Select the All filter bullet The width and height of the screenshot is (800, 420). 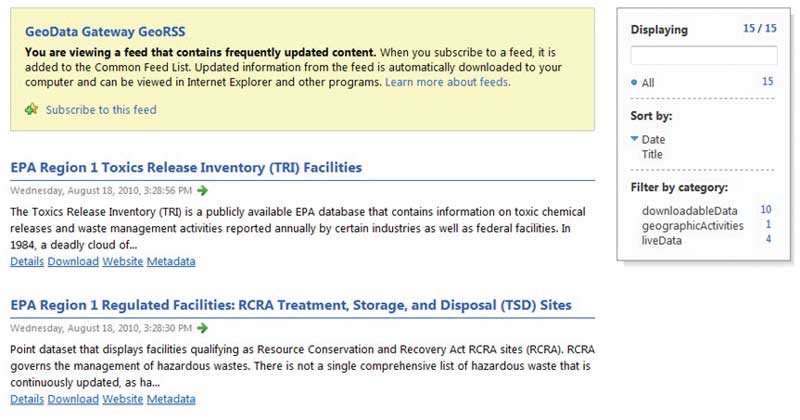click(x=635, y=83)
